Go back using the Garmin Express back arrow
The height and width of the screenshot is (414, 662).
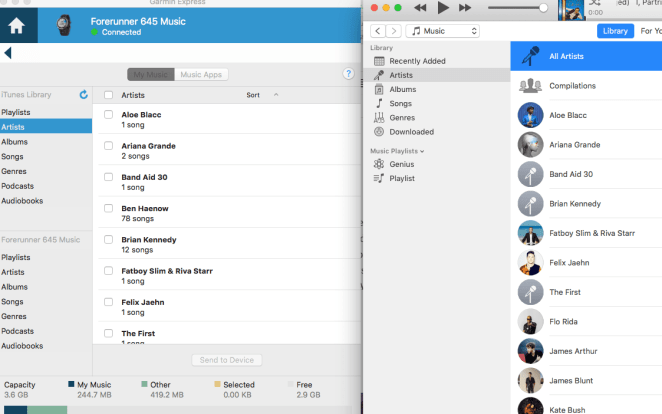(8, 53)
